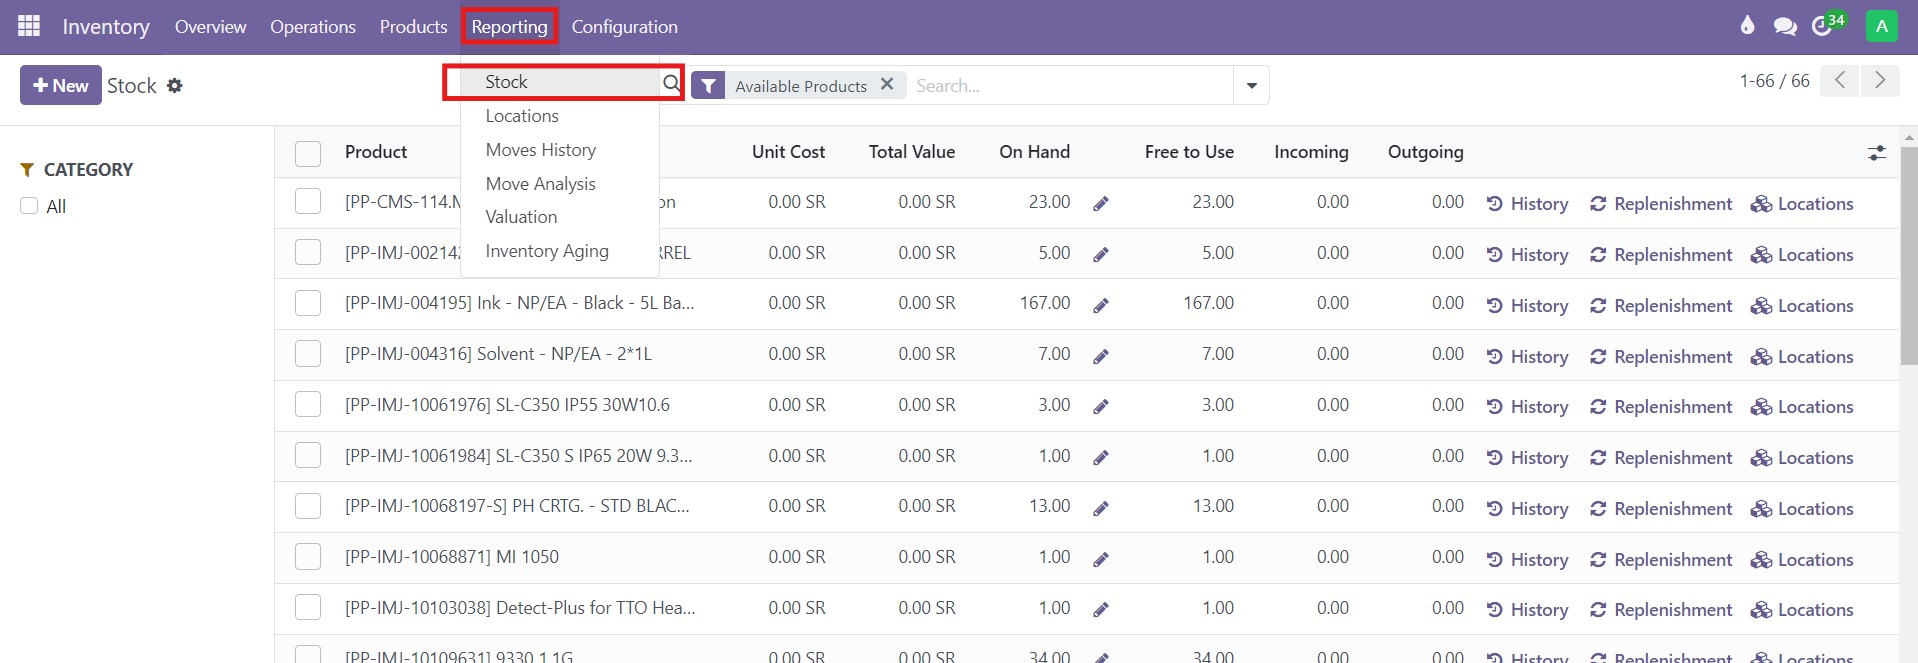Screen dimensions: 1918x663
Task: Click the Stock settings gear icon
Action: (x=175, y=86)
